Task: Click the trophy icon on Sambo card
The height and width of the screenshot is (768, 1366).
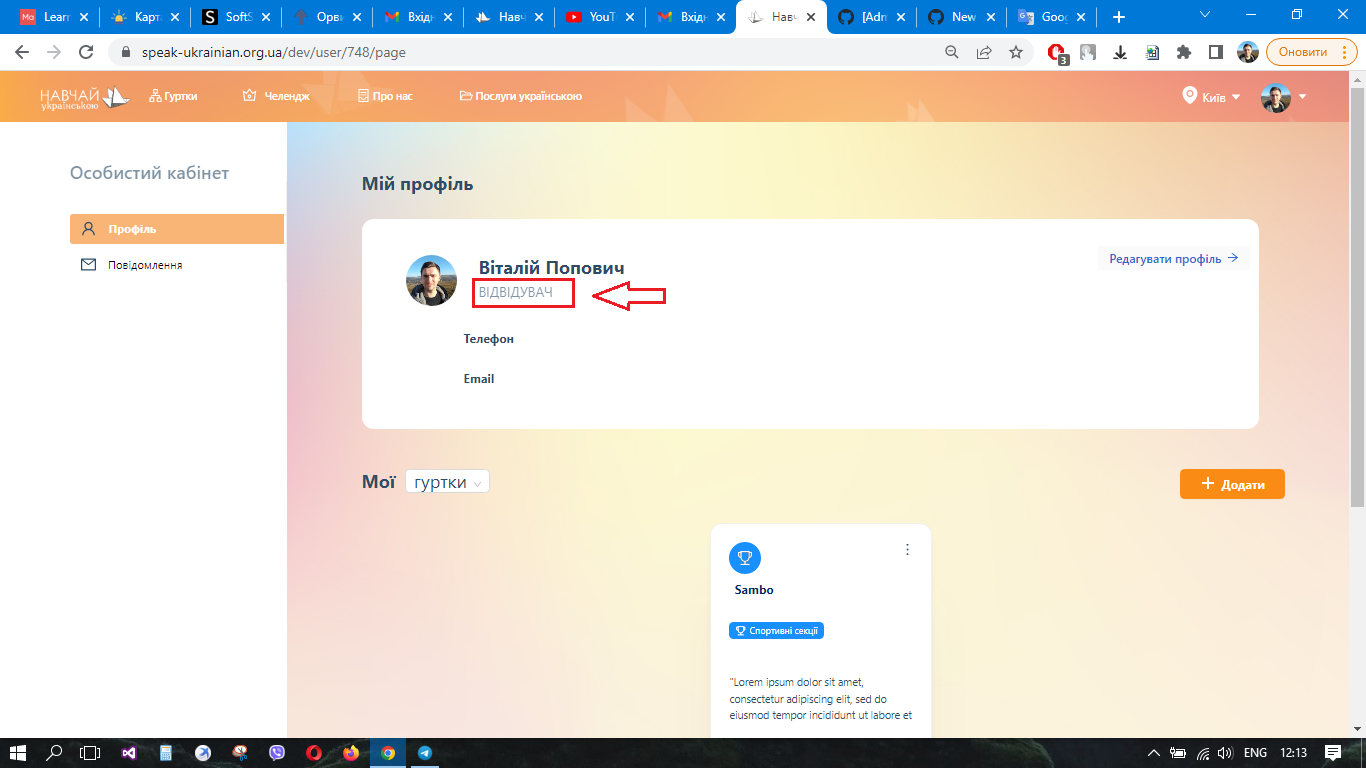Action: [x=745, y=558]
